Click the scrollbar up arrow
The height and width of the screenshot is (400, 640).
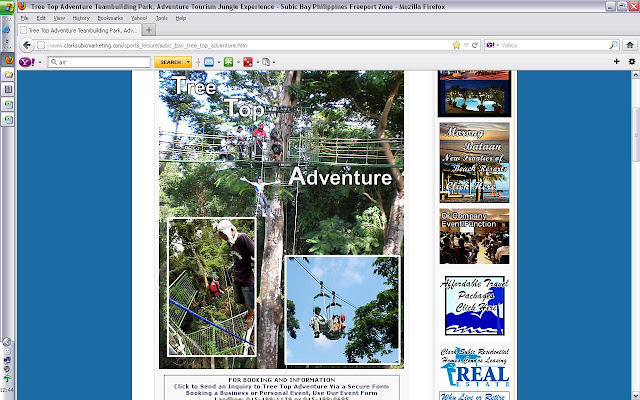(x=635, y=75)
